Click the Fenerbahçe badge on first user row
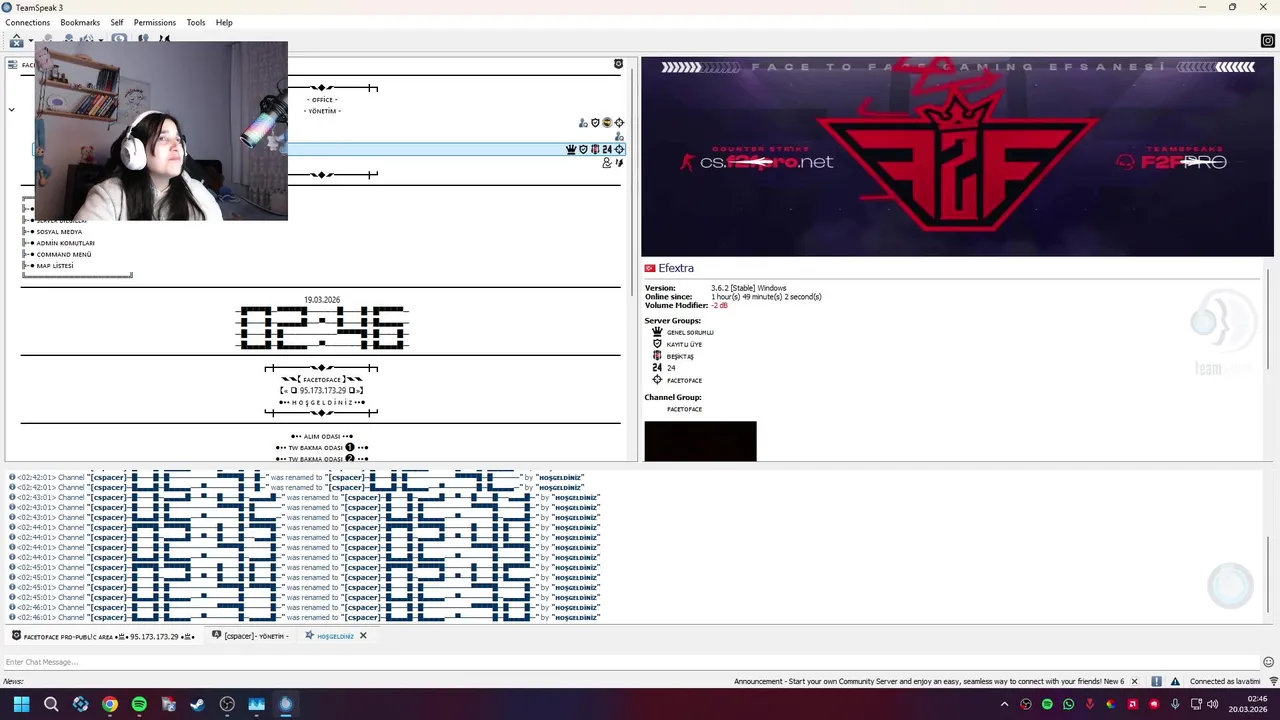 click(x=607, y=123)
